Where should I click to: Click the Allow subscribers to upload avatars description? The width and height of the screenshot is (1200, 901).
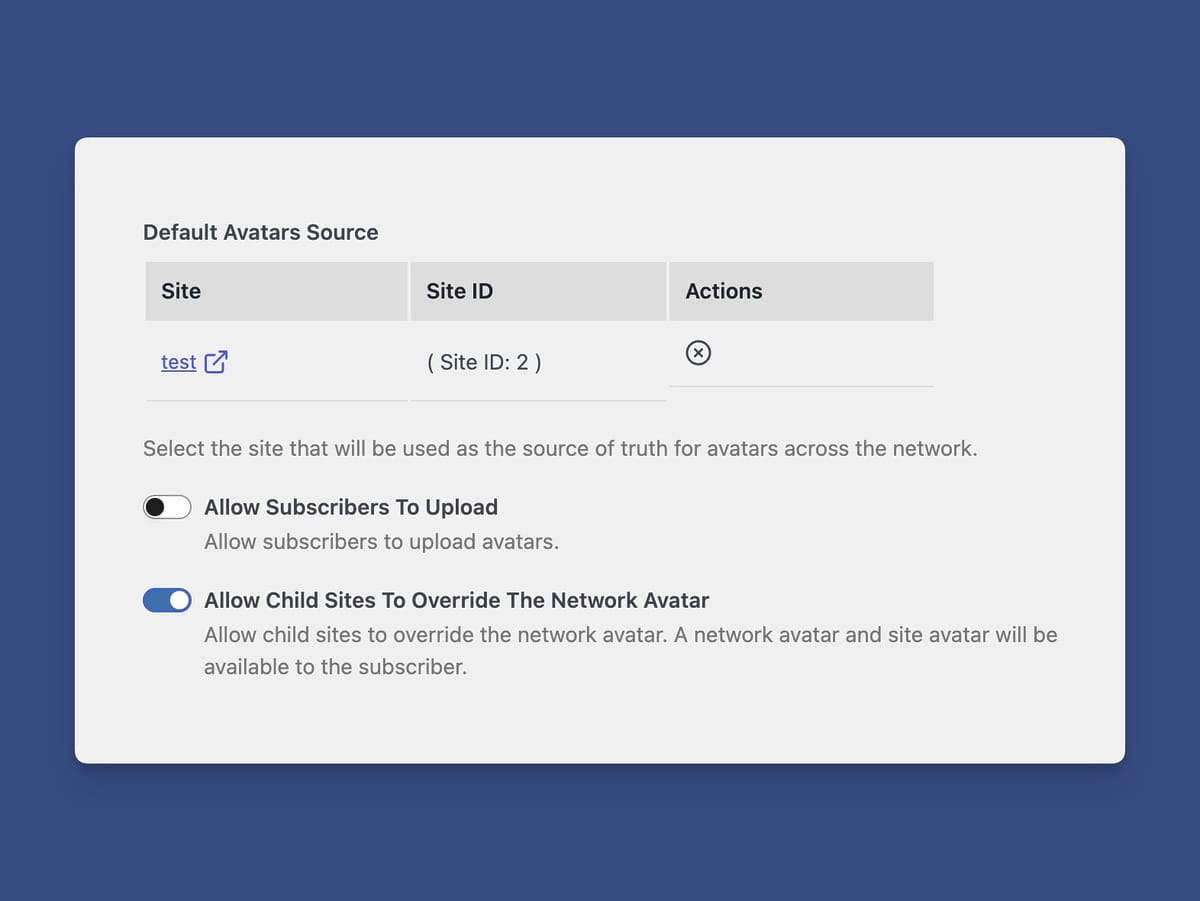coord(381,542)
